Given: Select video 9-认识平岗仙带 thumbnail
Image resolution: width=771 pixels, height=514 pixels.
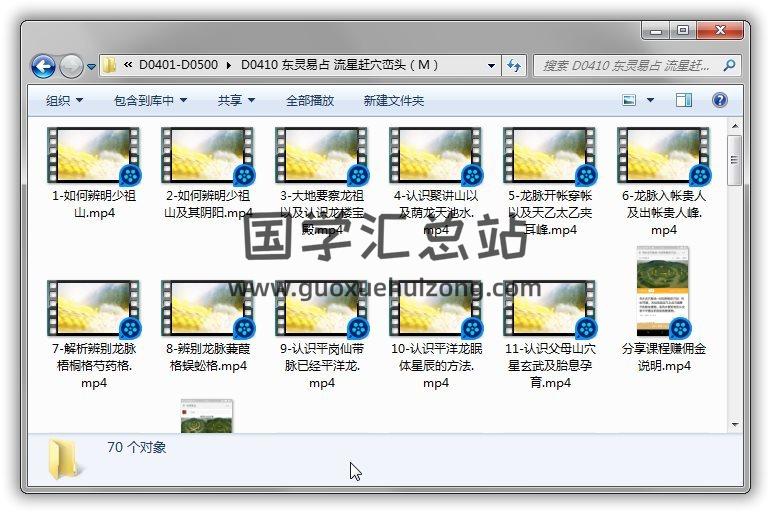Looking at the screenshot, I should (x=322, y=308).
